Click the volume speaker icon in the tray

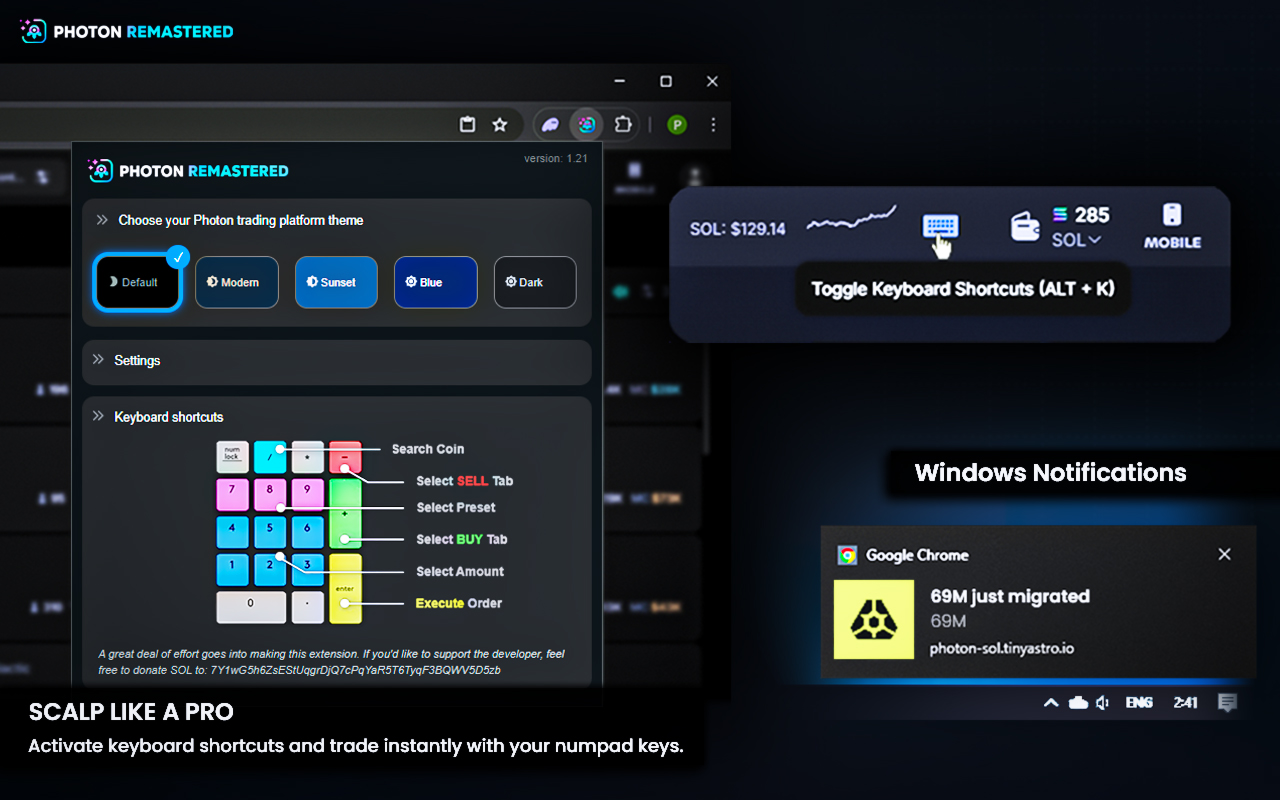[1103, 703]
